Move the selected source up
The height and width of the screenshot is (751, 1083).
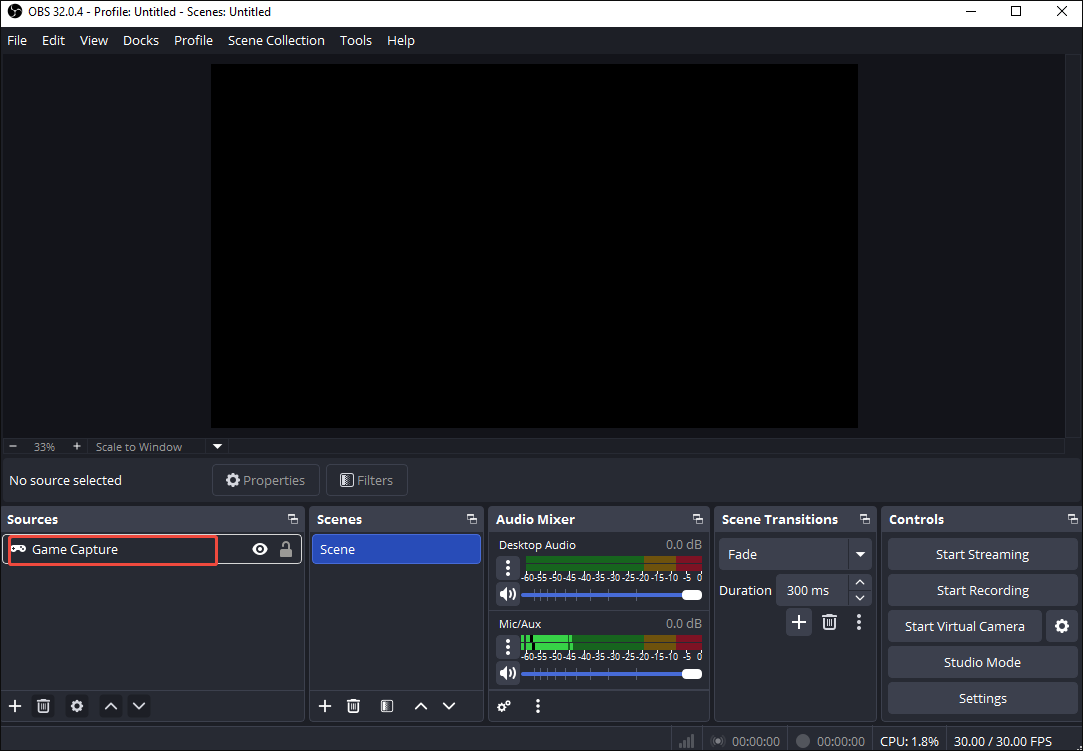[110, 706]
